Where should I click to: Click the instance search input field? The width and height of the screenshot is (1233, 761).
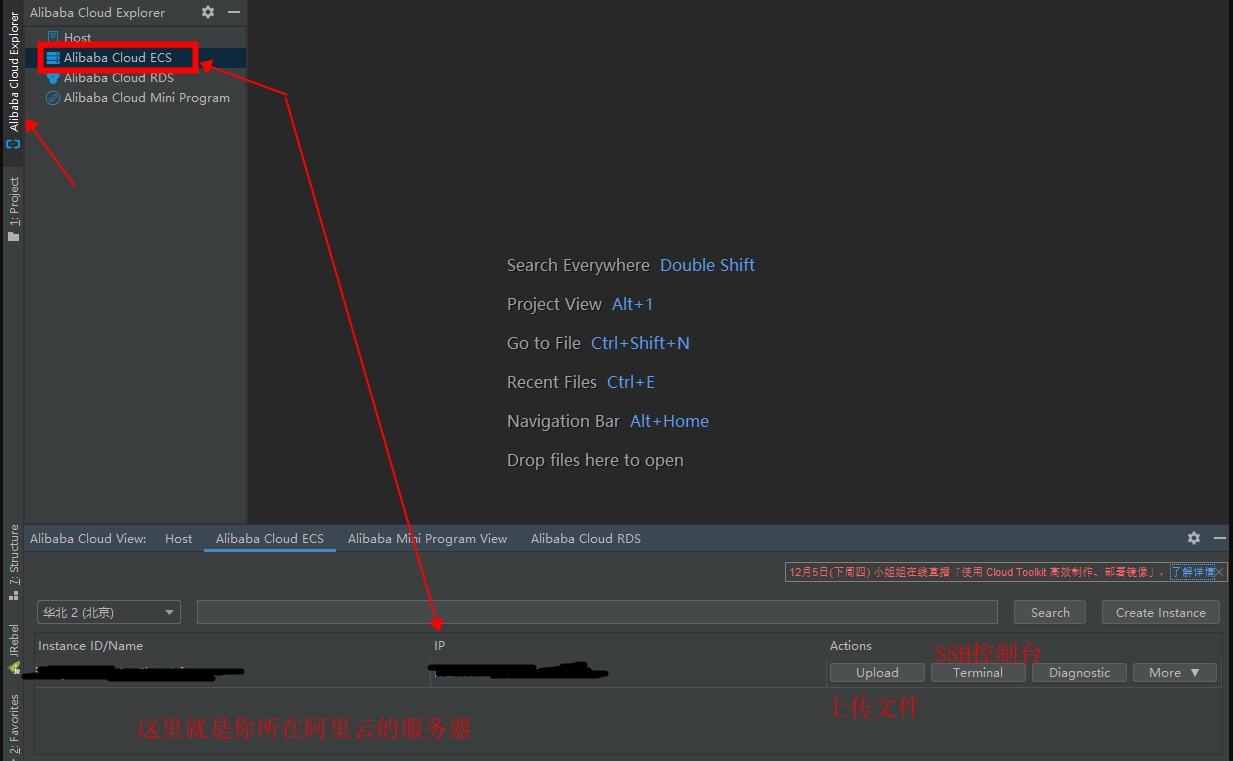coord(597,612)
